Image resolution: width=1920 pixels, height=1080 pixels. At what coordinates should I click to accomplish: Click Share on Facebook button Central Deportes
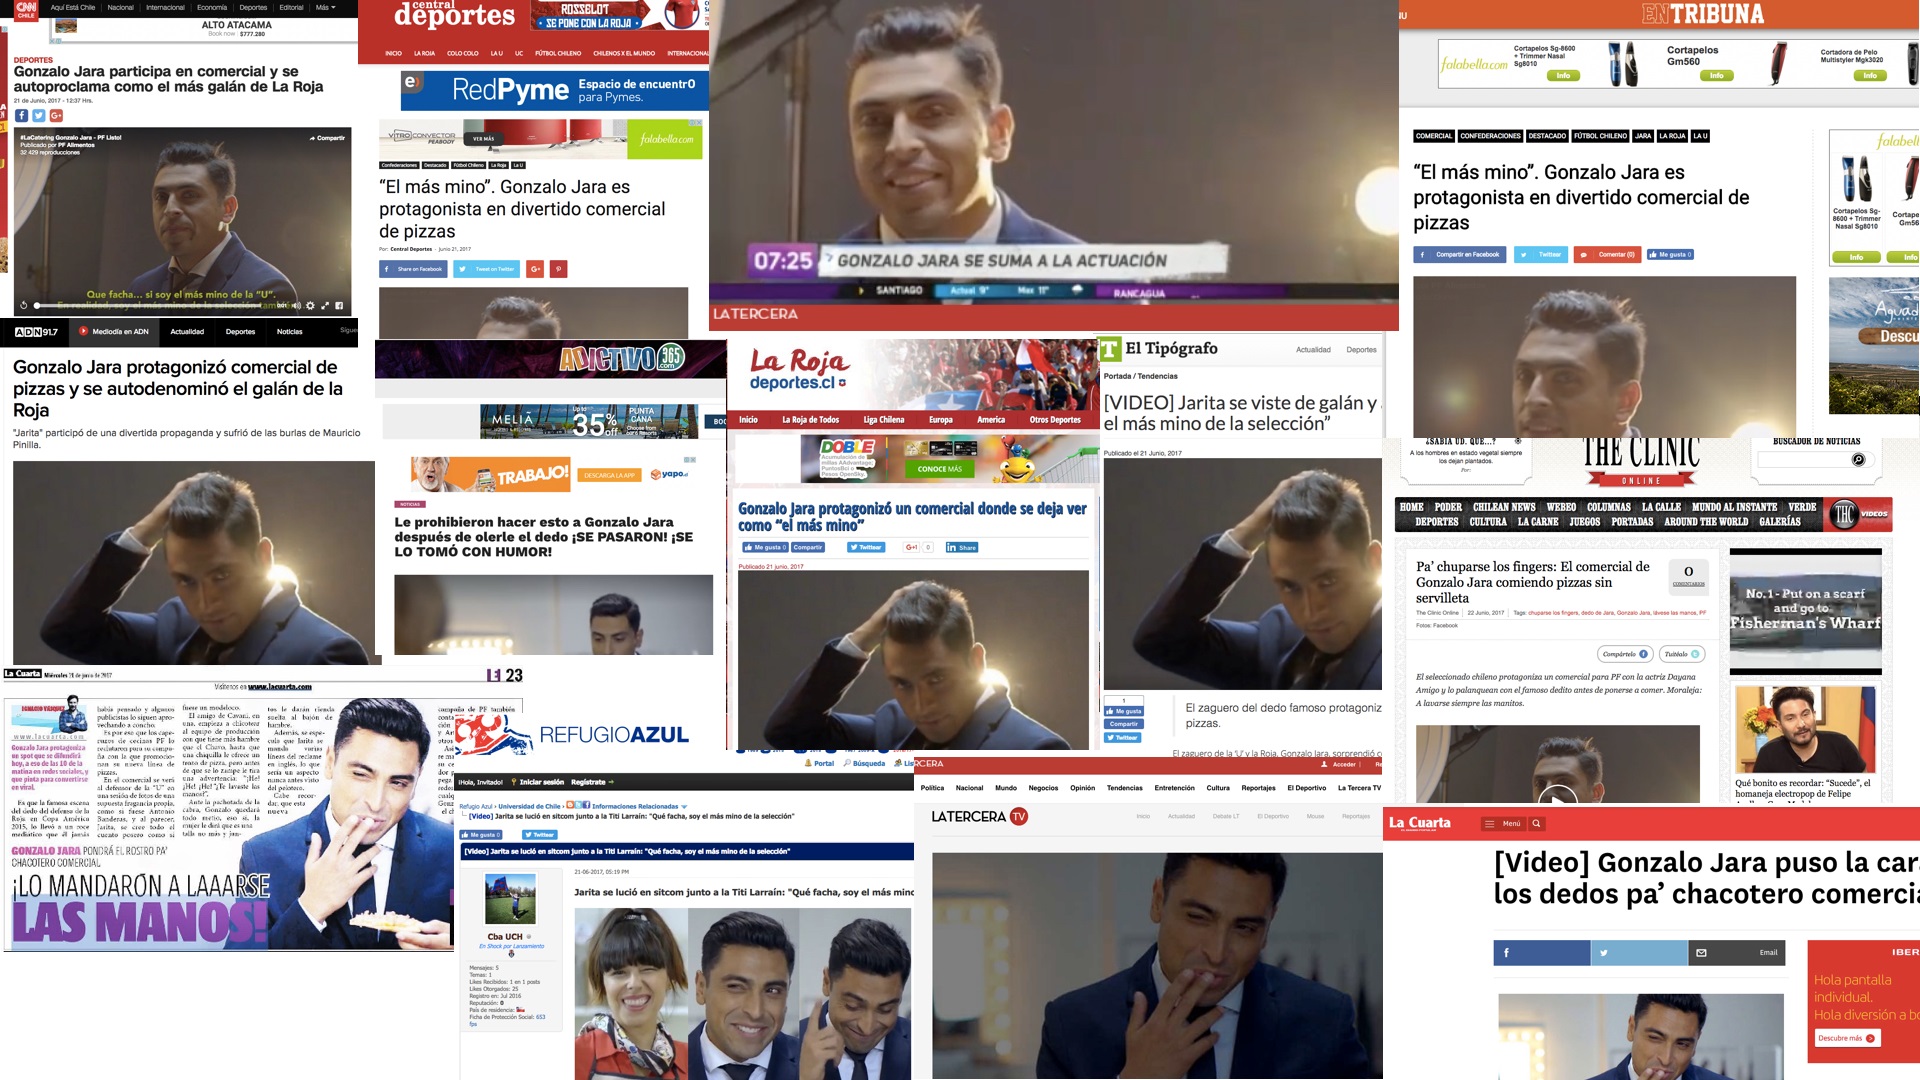point(413,269)
